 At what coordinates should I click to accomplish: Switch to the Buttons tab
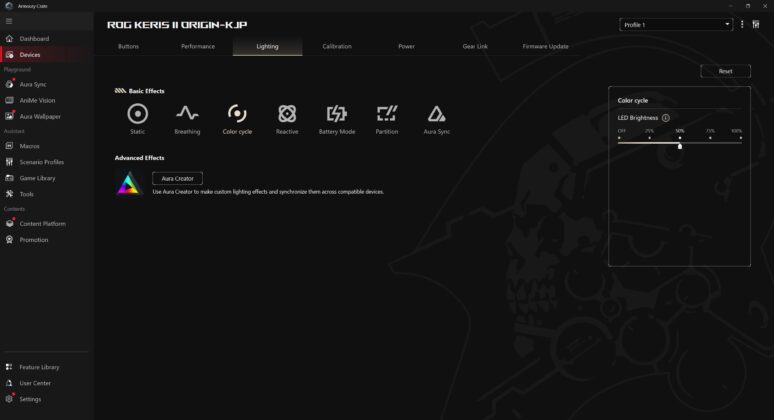coord(128,46)
